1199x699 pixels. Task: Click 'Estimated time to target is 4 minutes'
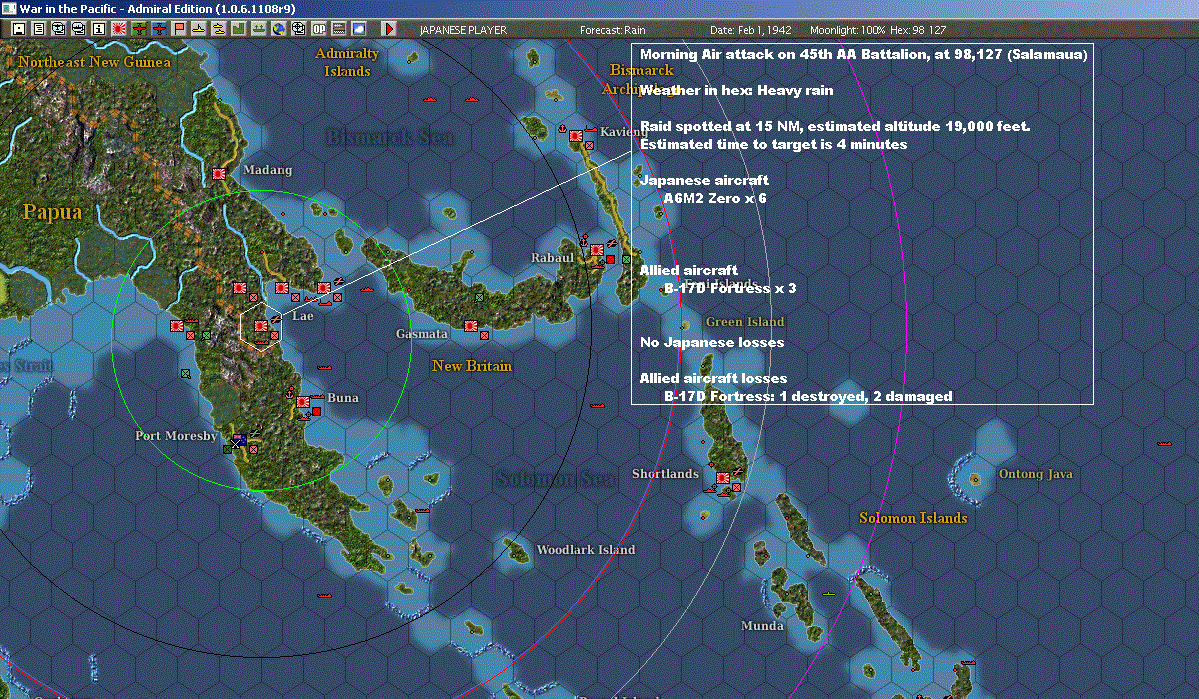click(x=773, y=145)
